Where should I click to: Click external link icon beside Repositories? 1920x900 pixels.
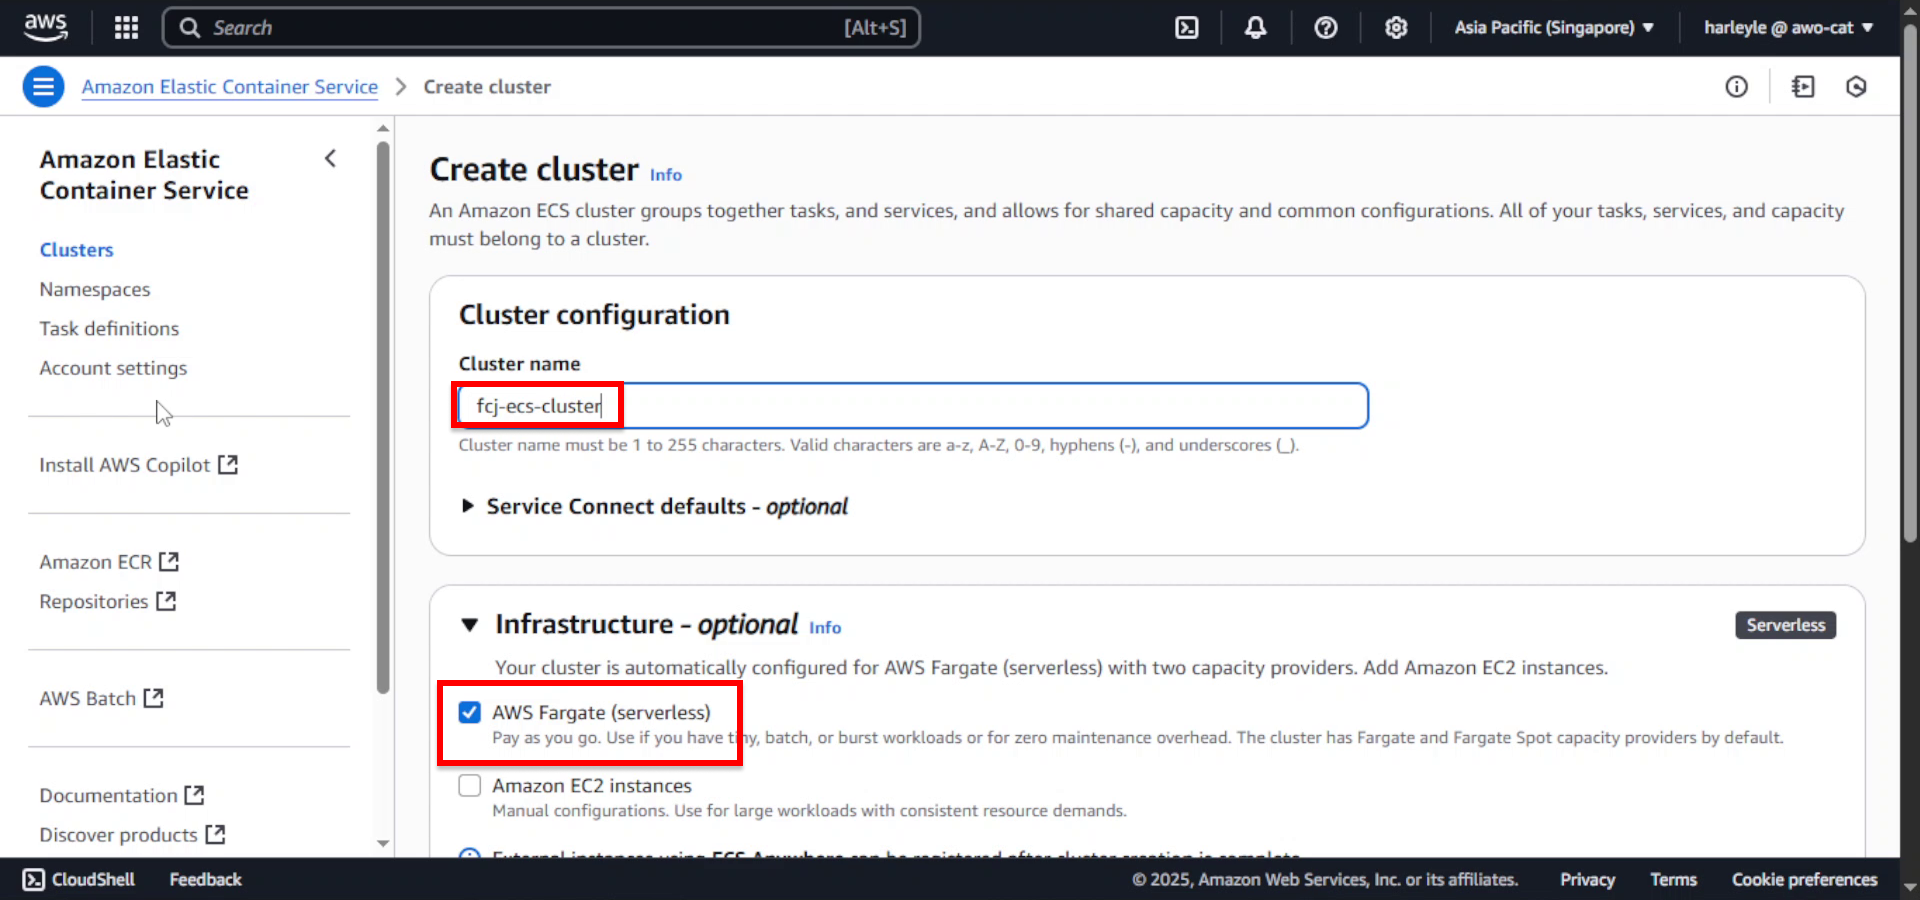point(166,601)
